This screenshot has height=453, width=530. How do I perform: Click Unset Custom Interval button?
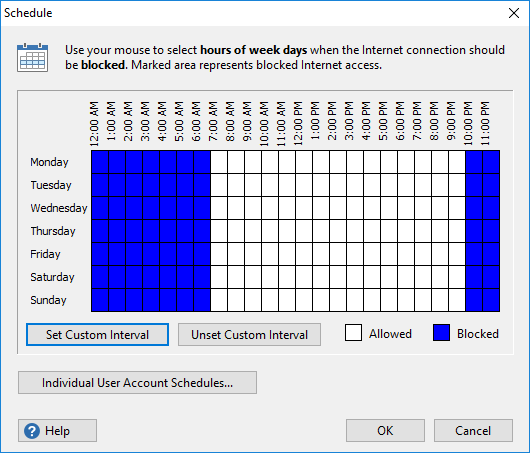click(249, 335)
